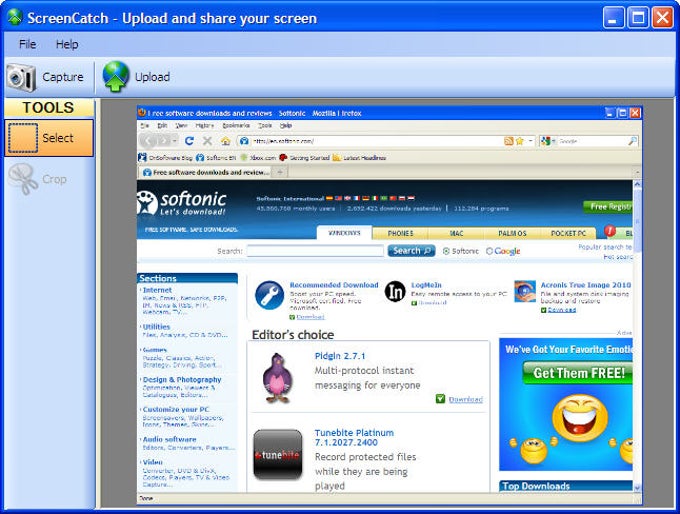Click the Capture camera icon

(21, 77)
